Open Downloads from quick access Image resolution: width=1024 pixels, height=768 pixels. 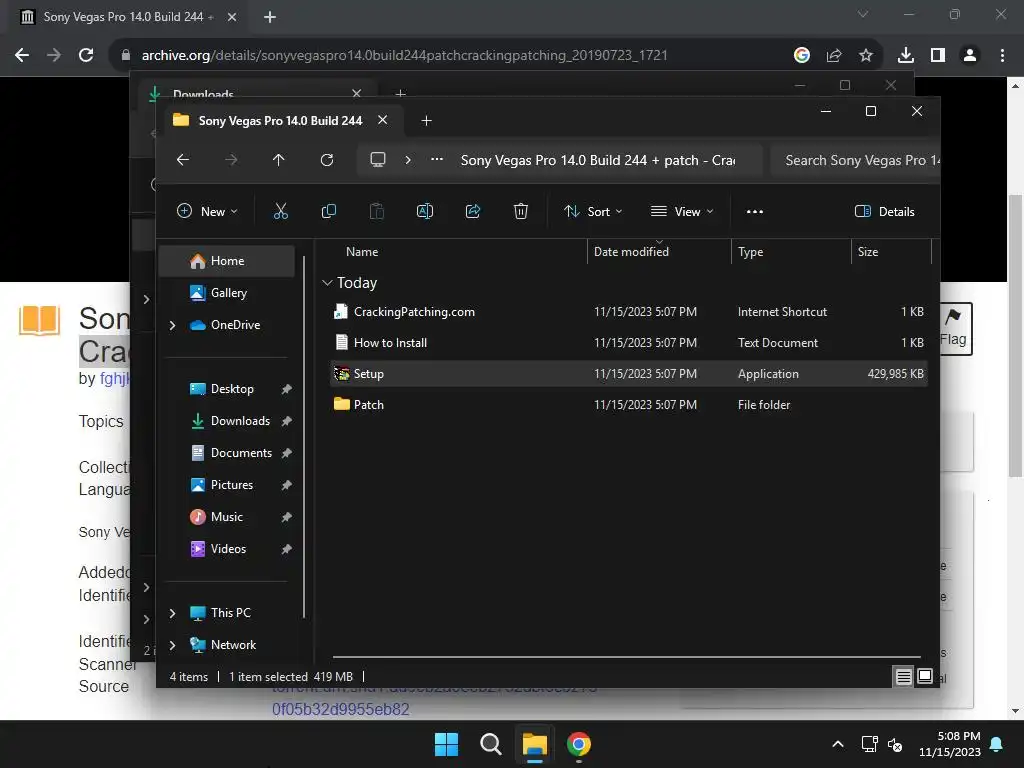click(227, 421)
